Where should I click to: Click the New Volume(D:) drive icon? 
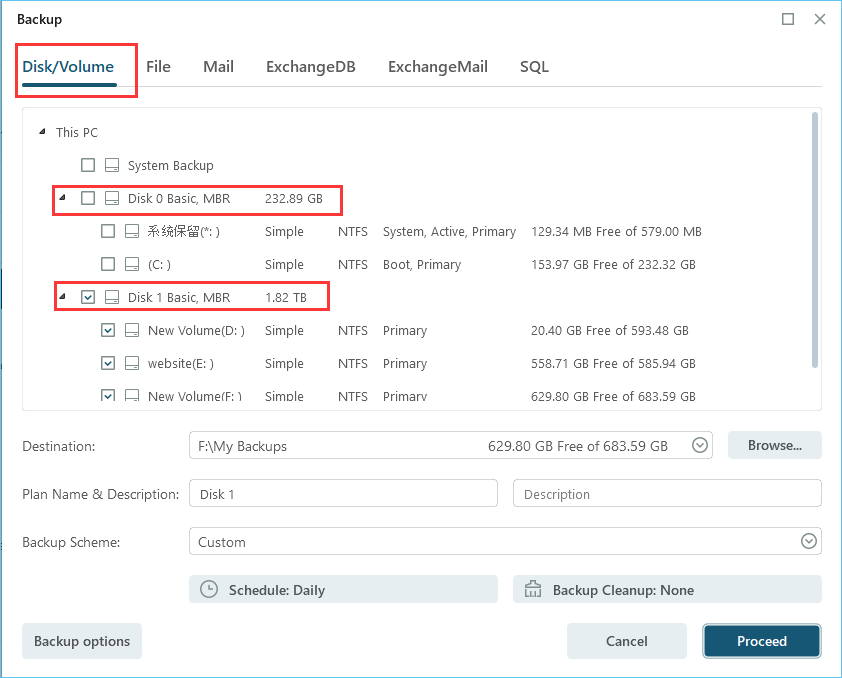point(132,331)
